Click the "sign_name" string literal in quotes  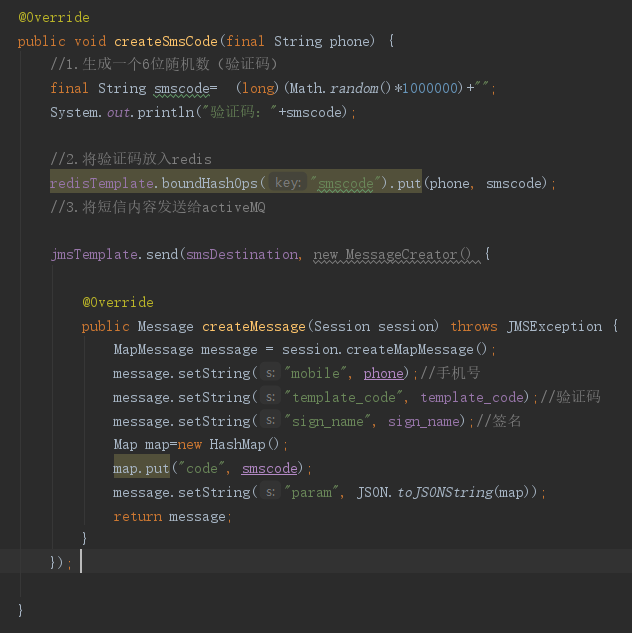pos(328,421)
